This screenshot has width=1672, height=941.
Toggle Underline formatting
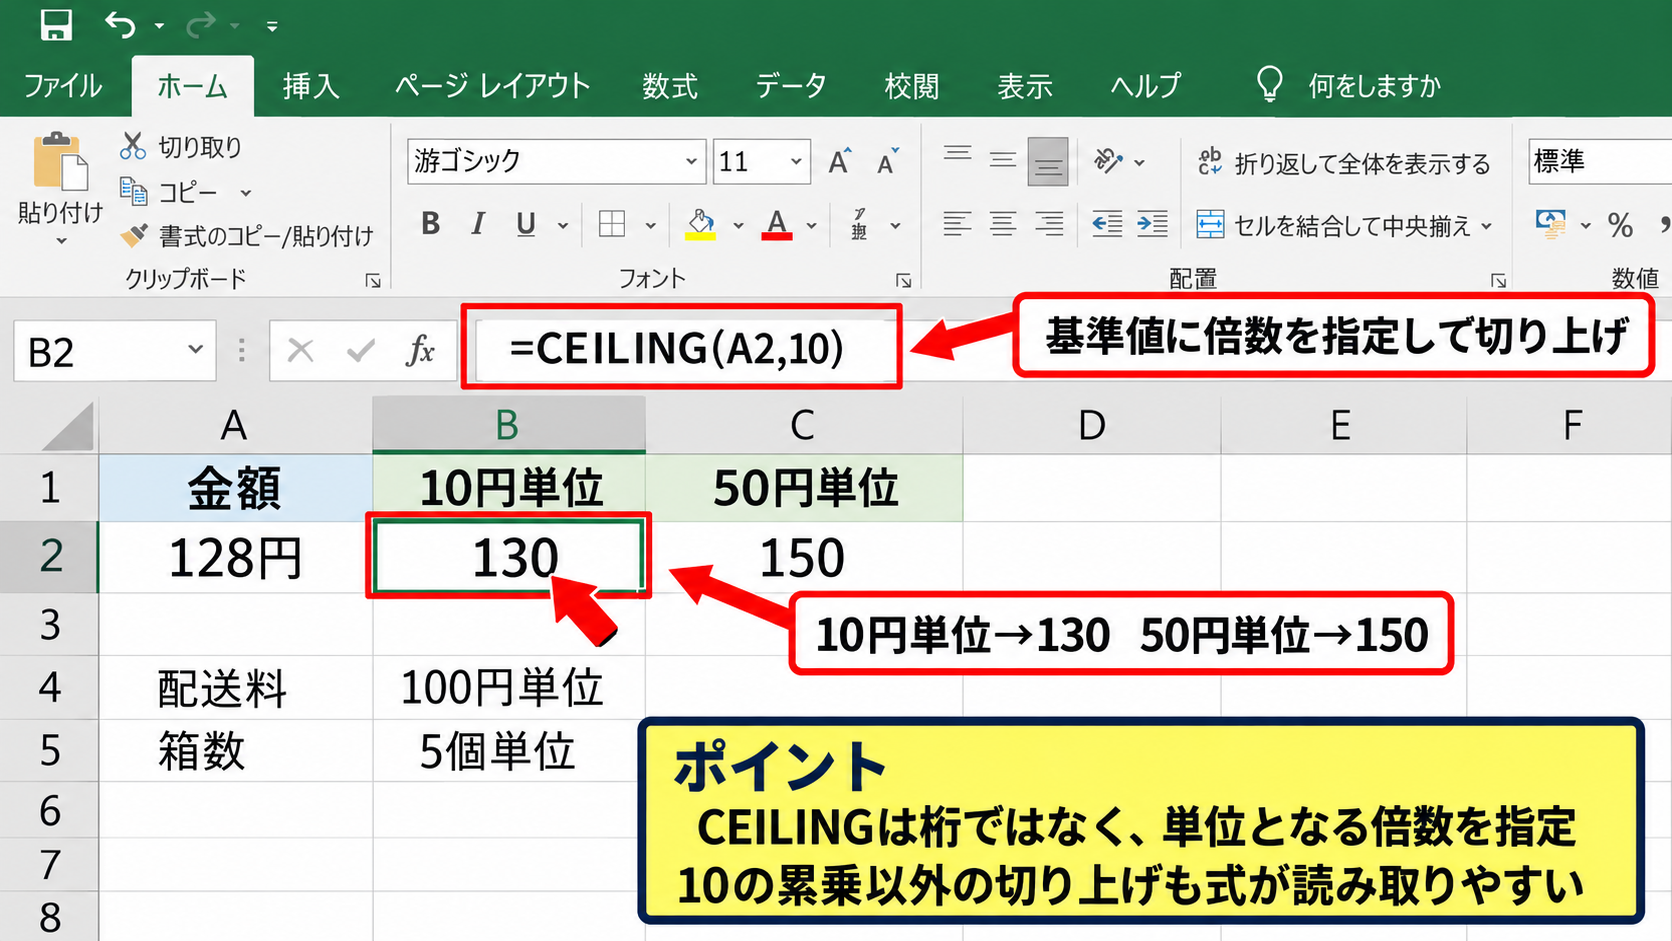pyautogui.click(x=526, y=224)
